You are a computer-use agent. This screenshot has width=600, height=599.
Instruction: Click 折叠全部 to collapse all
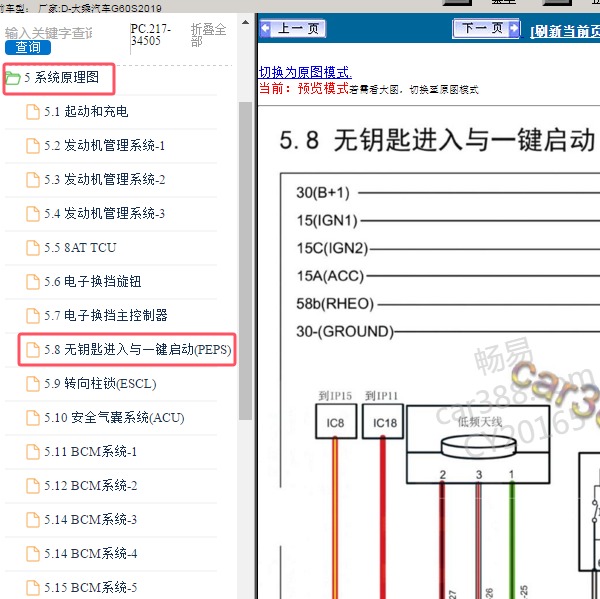208,35
